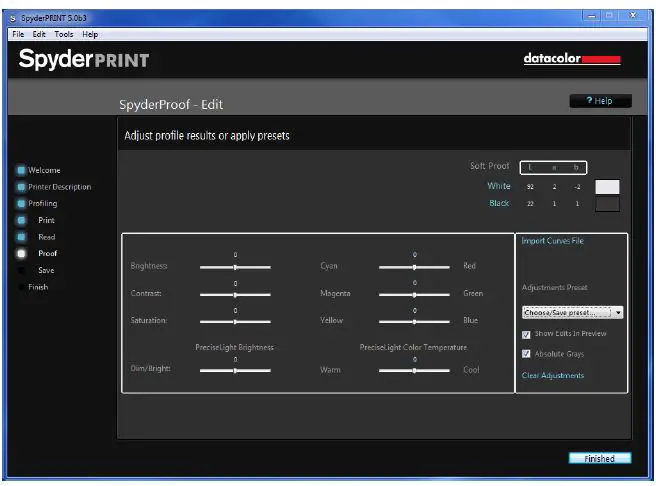Go to the Profiling step
This screenshot has height=486, width=656.
pyautogui.click(x=43, y=204)
